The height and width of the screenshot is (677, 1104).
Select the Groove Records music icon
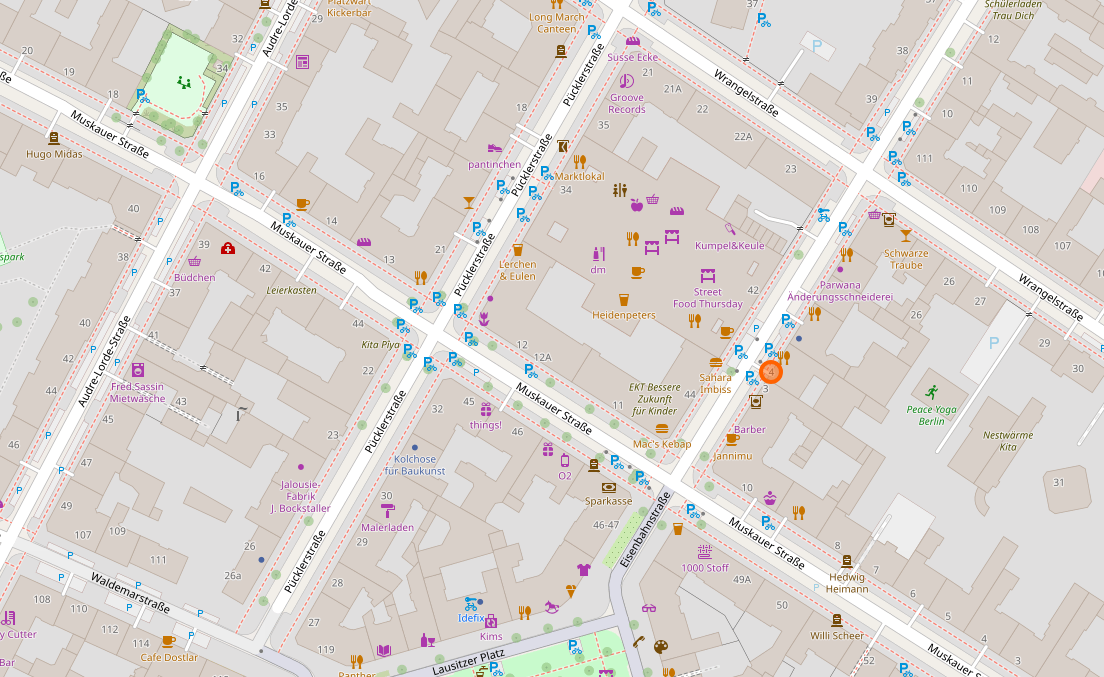point(627,81)
